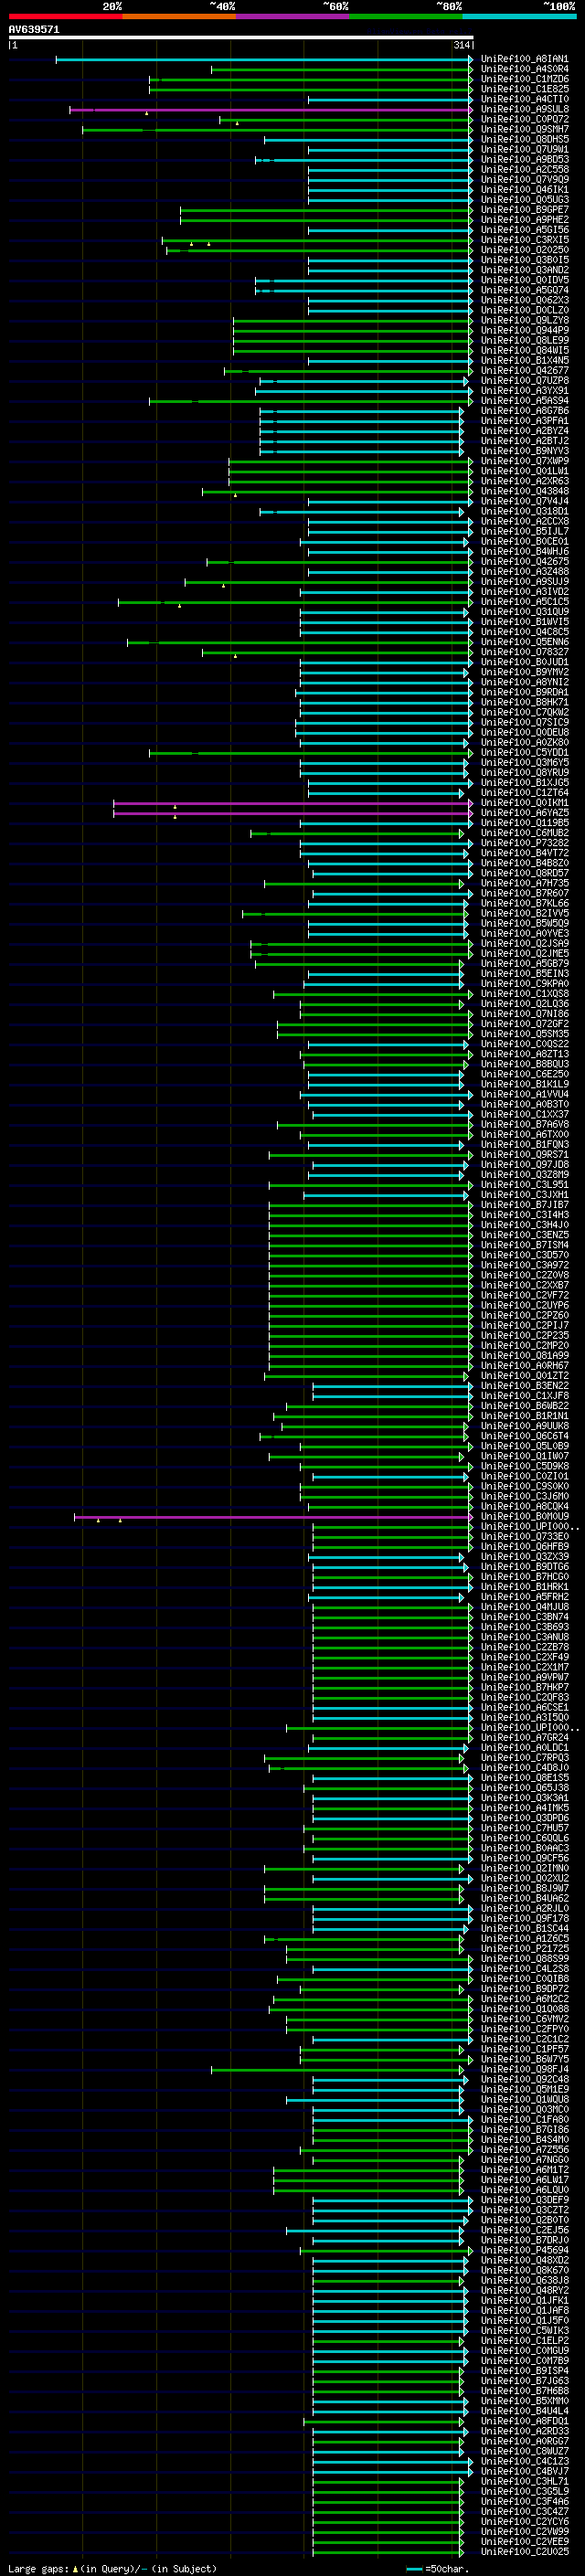Click hit label UniRef100_B9GPE7

point(524,210)
